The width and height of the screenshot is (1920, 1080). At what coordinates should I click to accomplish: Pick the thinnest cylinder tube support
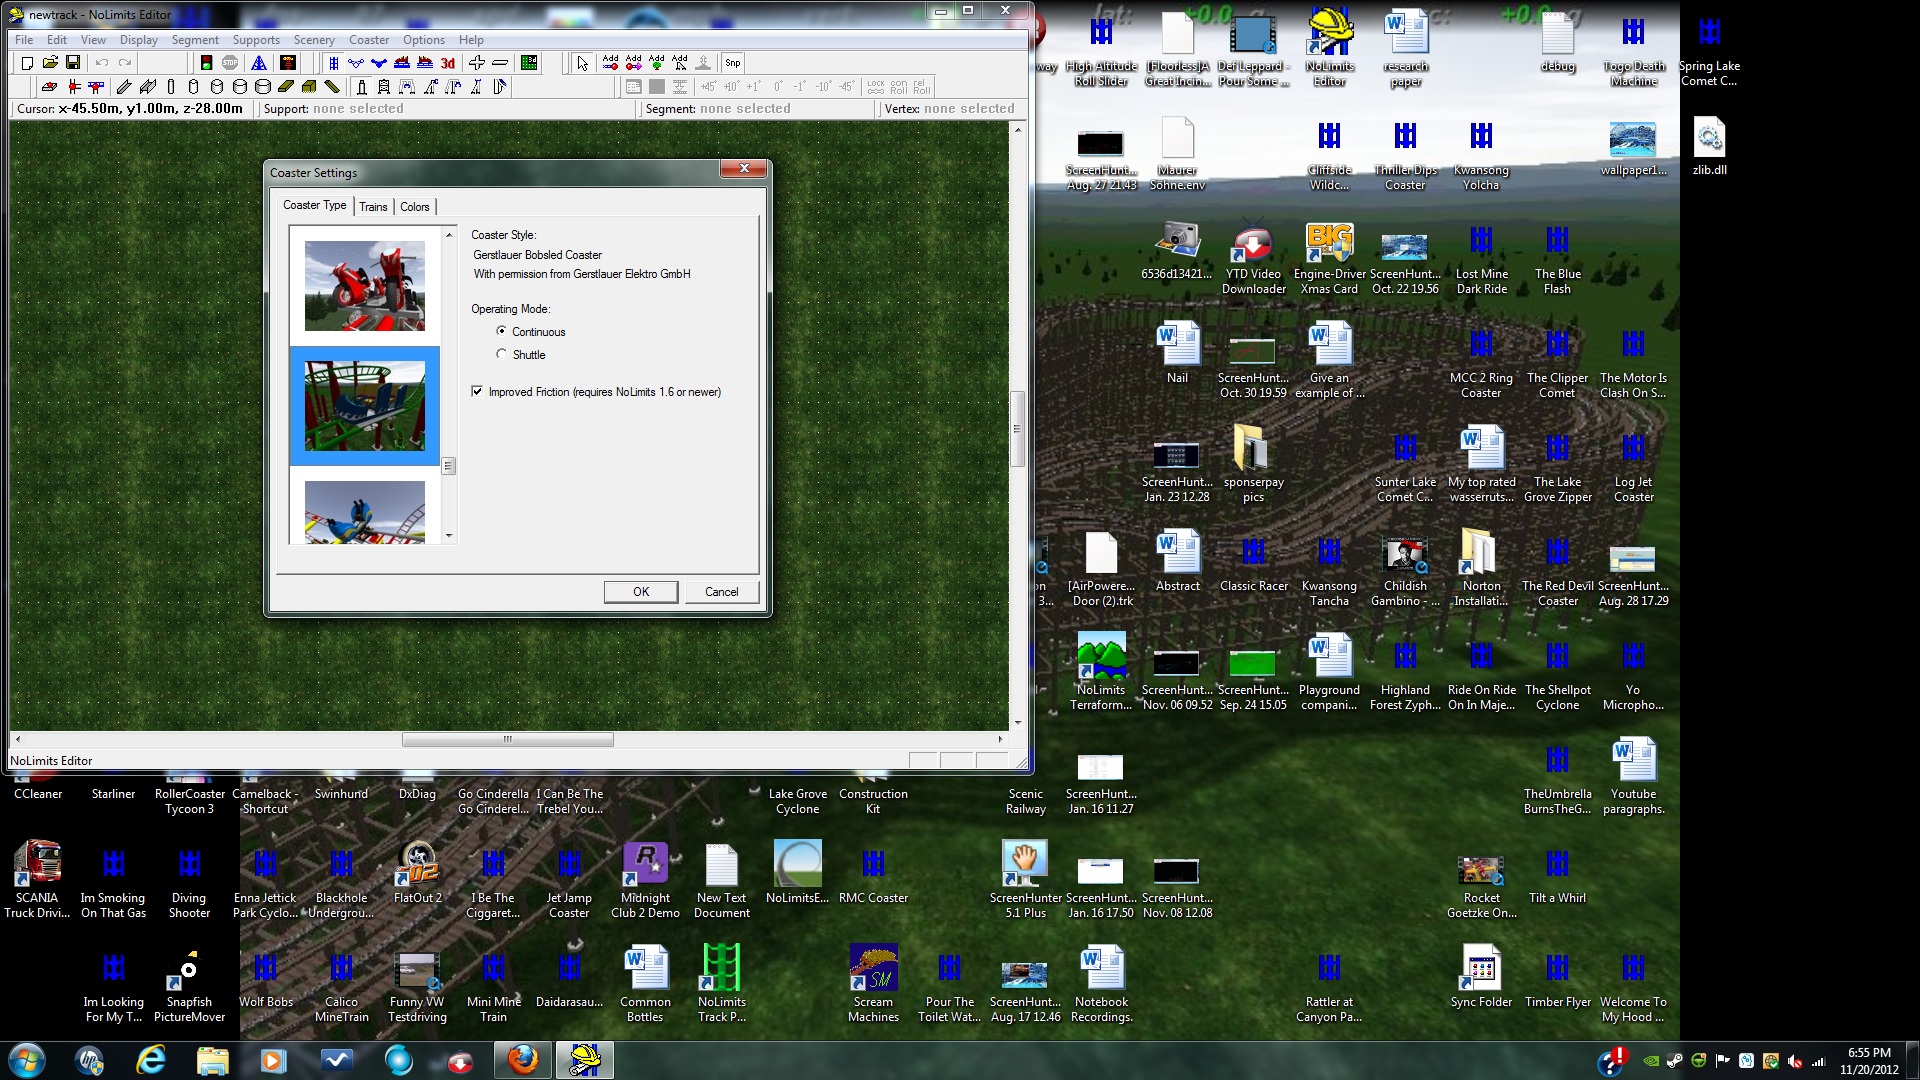click(x=171, y=87)
